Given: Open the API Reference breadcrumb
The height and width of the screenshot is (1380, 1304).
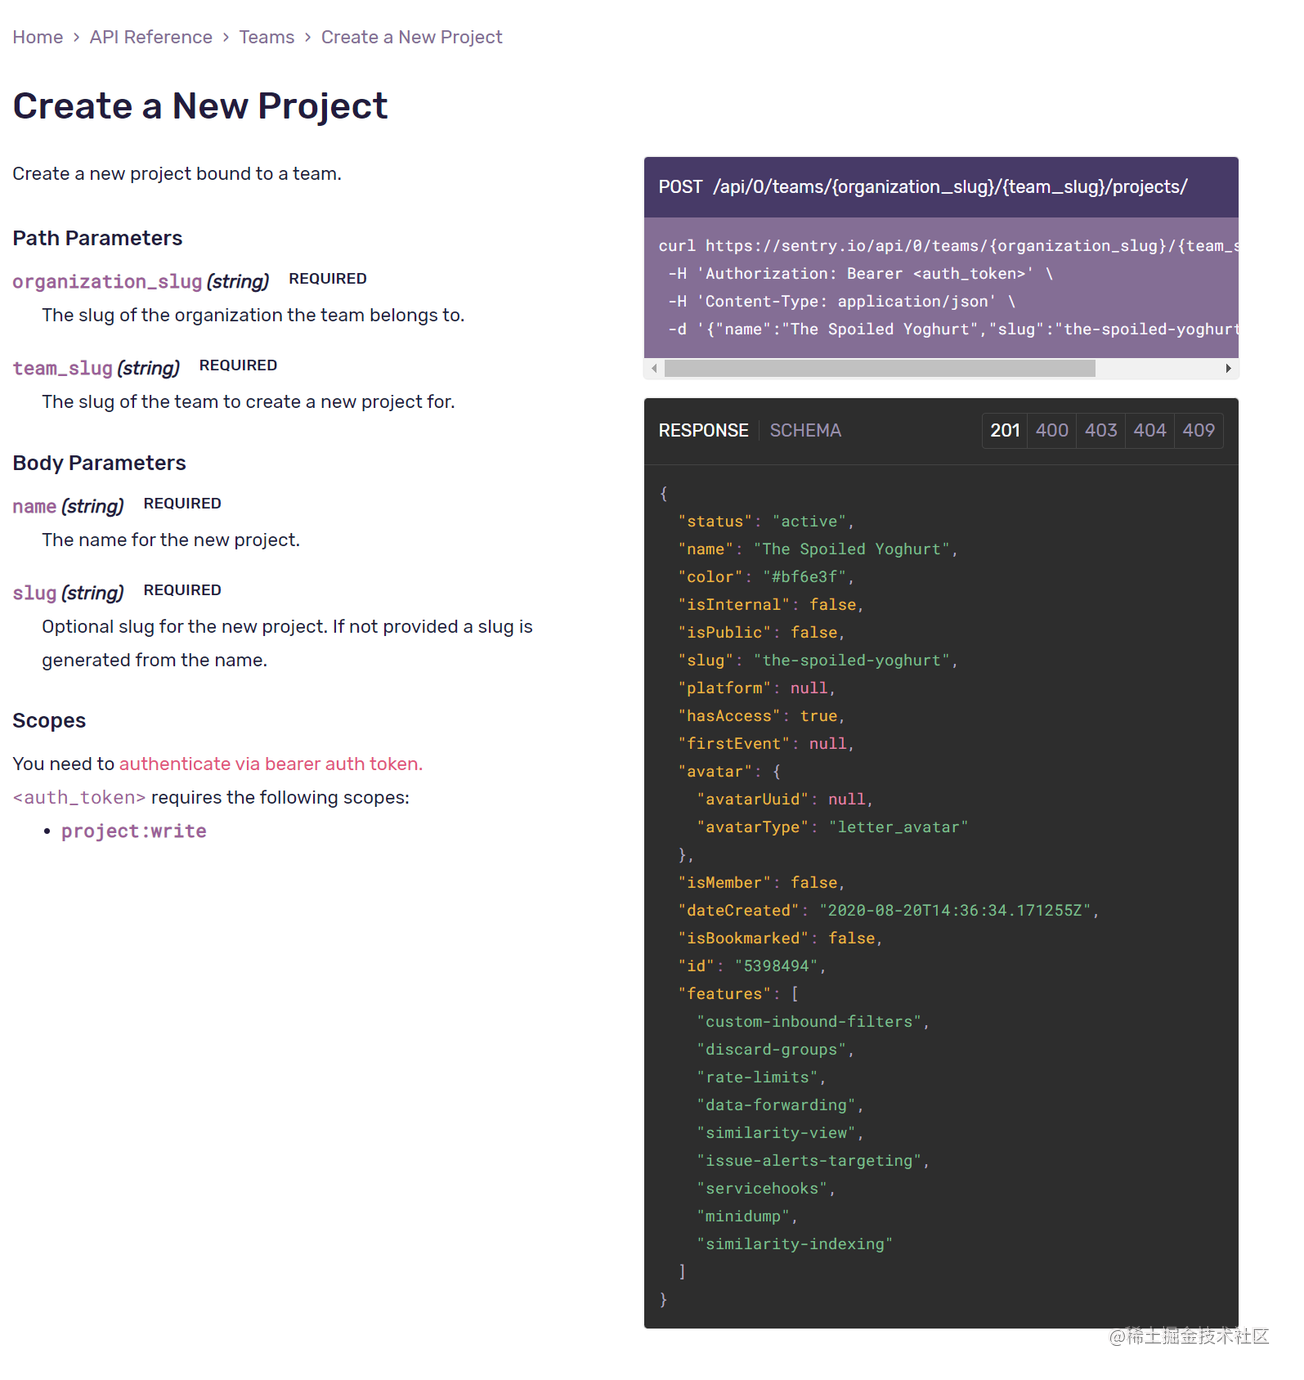Looking at the screenshot, I should coord(151,37).
